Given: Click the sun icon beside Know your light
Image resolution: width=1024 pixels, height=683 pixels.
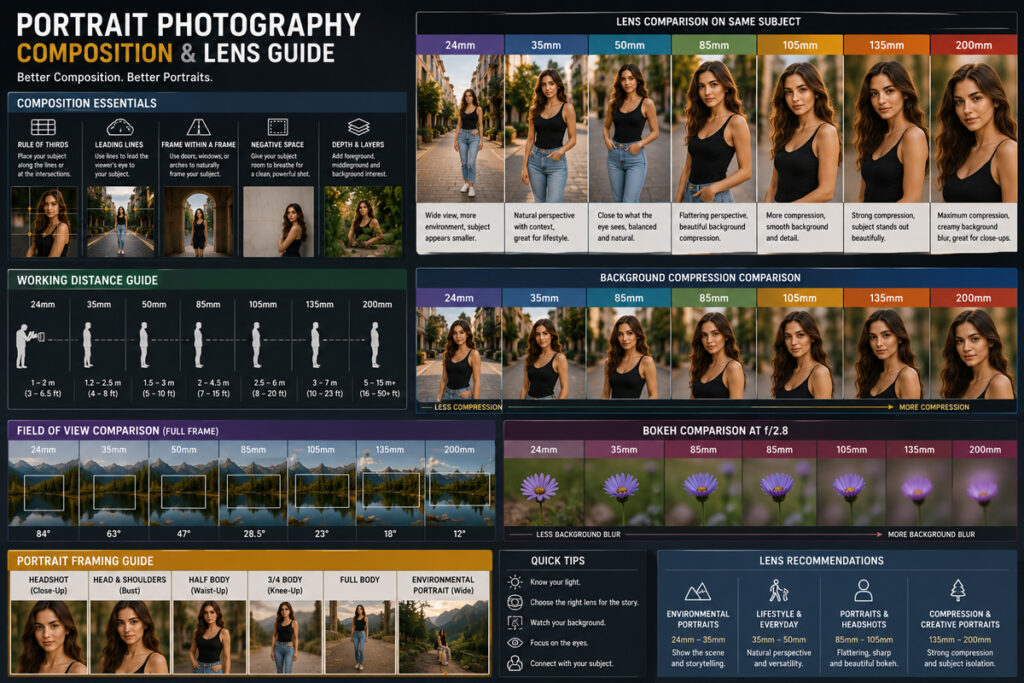Looking at the screenshot, I should [515, 582].
